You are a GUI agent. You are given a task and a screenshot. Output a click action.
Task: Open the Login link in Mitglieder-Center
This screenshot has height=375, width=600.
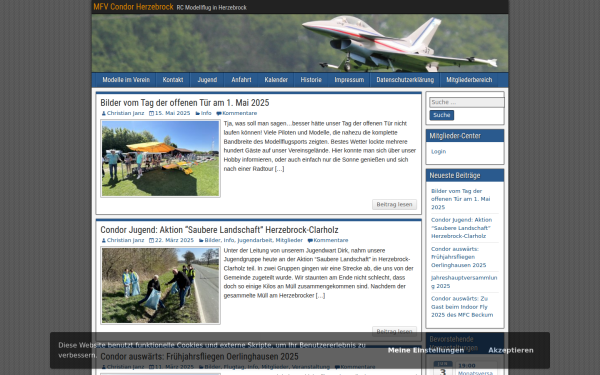click(x=438, y=152)
